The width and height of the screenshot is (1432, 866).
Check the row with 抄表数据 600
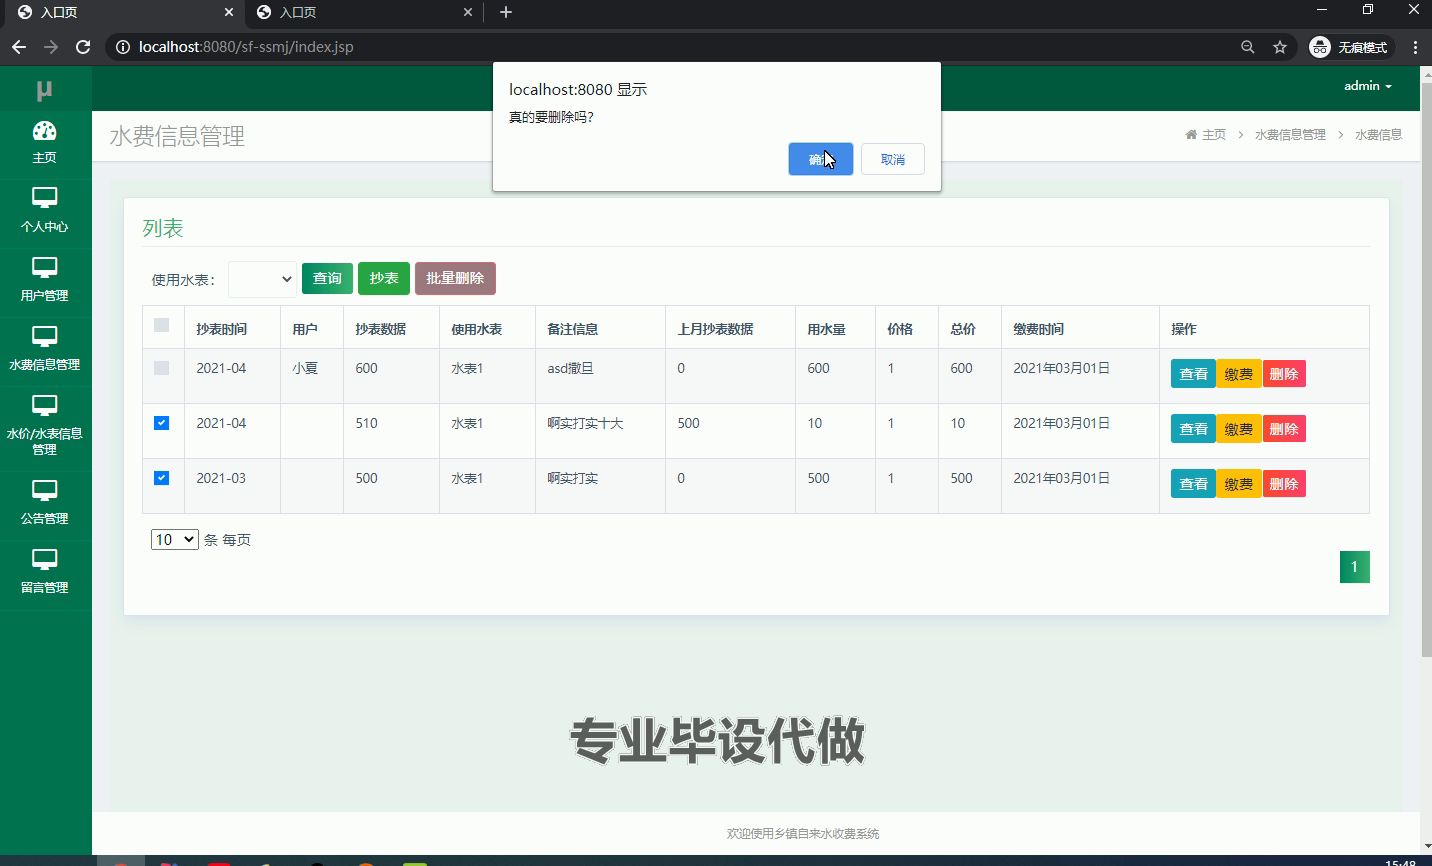point(162,368)
